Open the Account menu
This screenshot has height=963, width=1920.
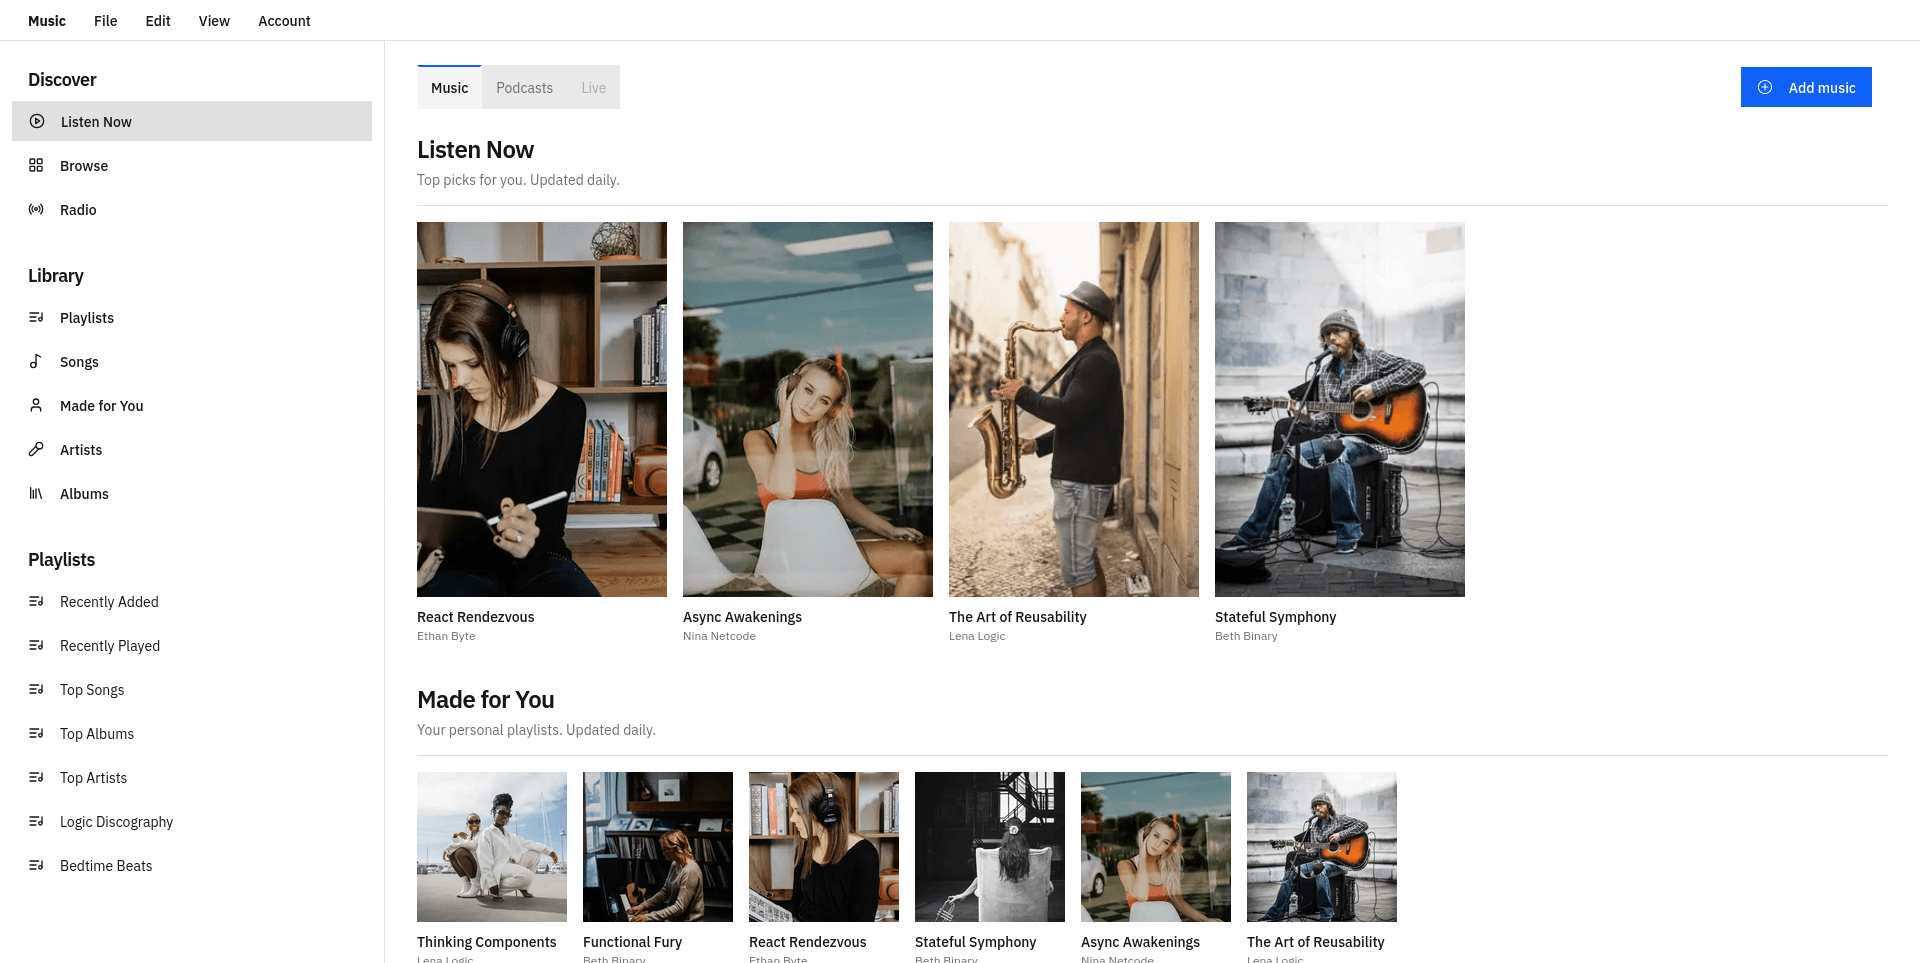(x=284, y=20)
